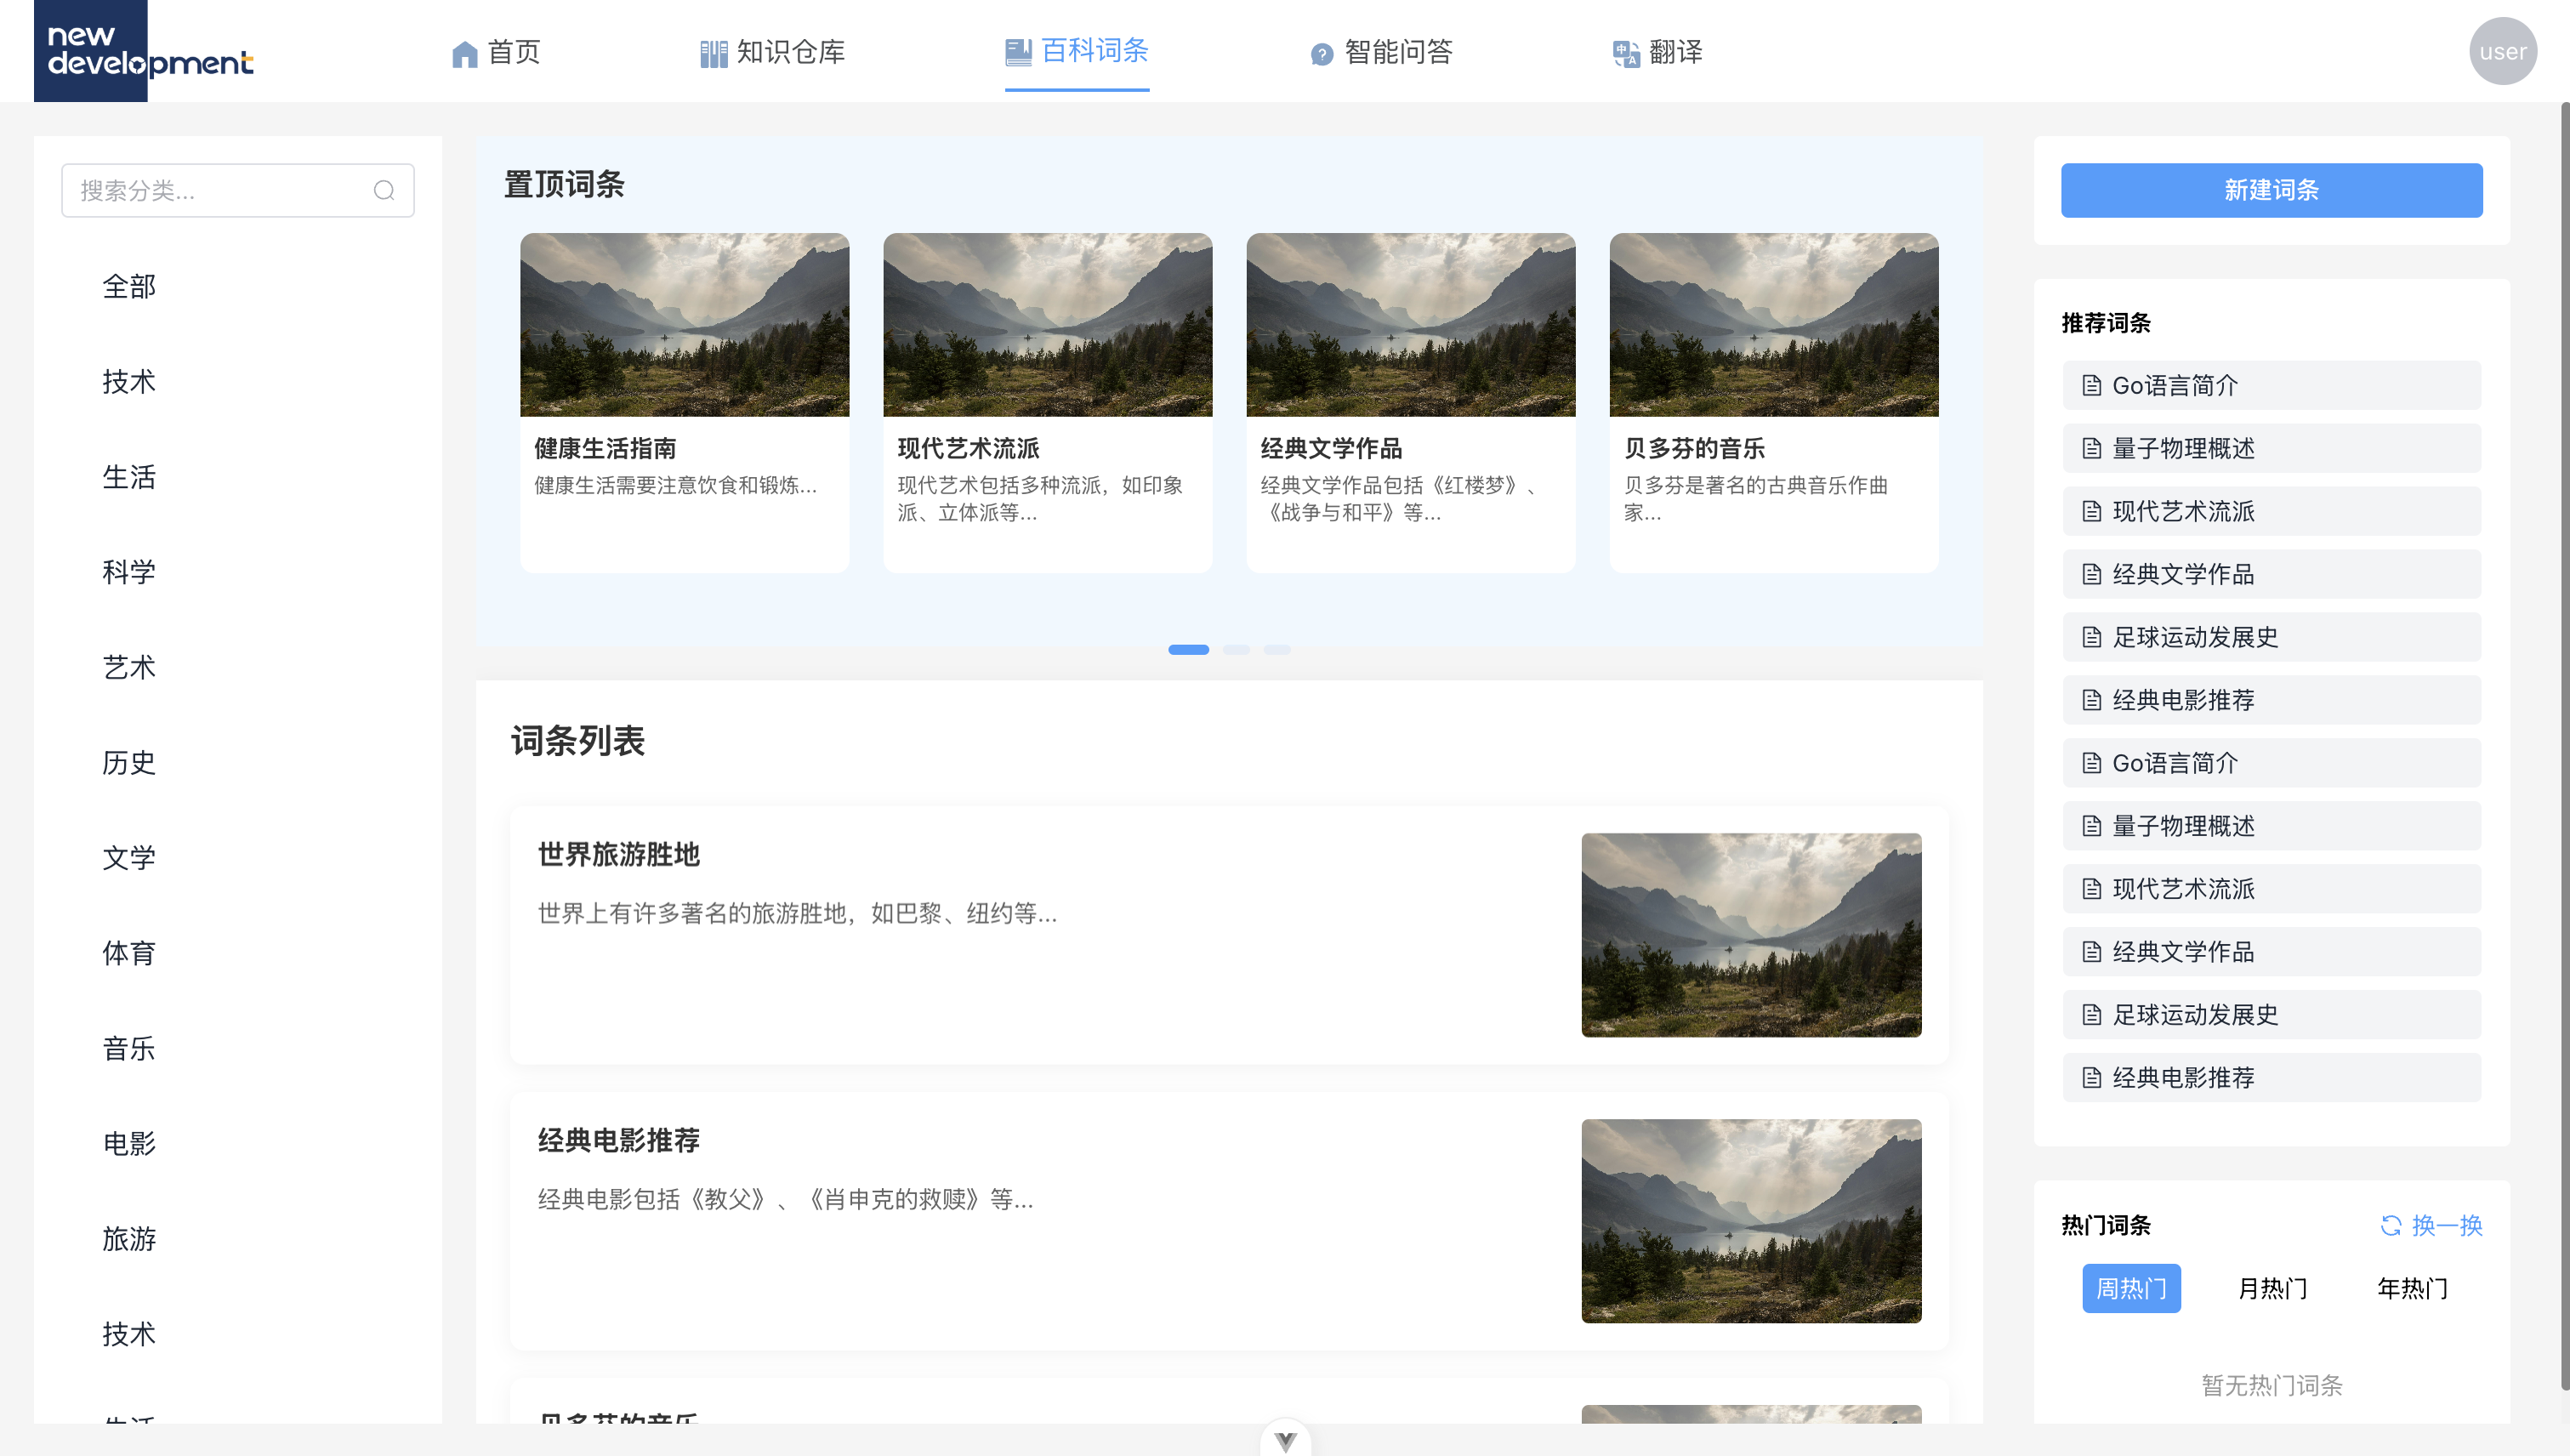
Task: Expand more content with the bottom chevron arrow
Action: click(1286, 1440)
